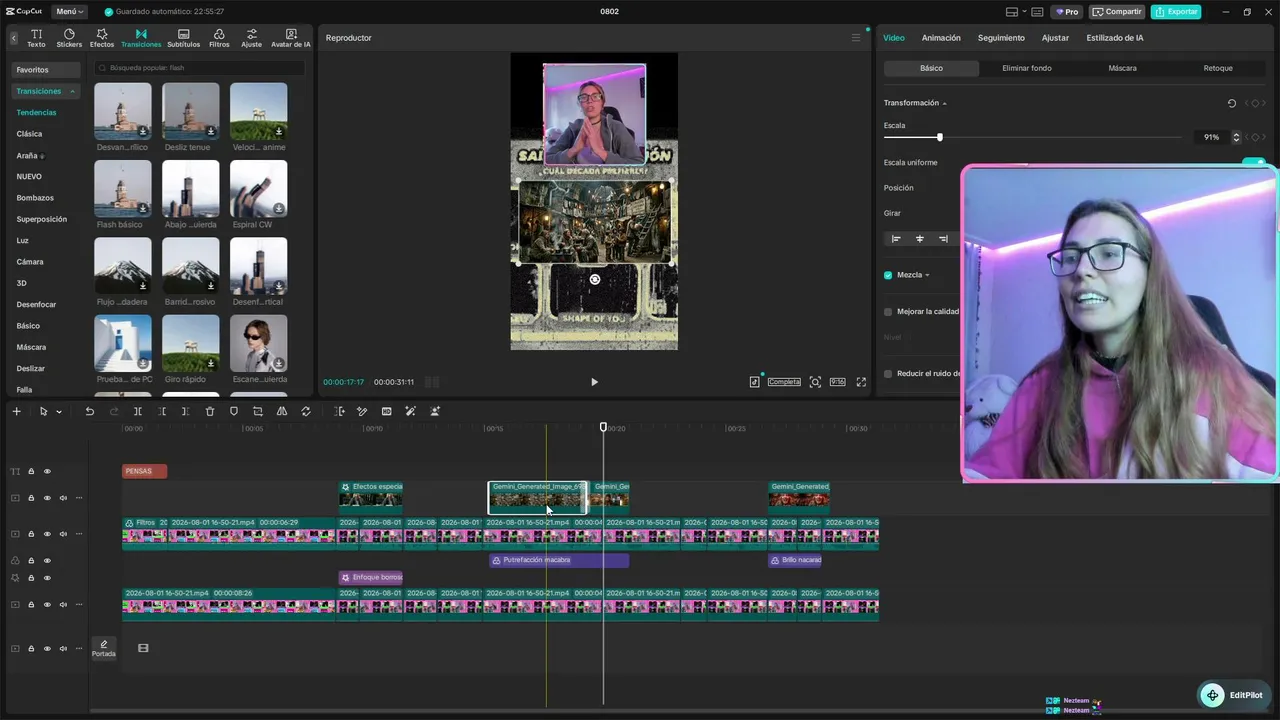Select the Eliminar fondo sub-tab
The image size is (1280, 720).
pyautogui.click(x=1027, y=68)
